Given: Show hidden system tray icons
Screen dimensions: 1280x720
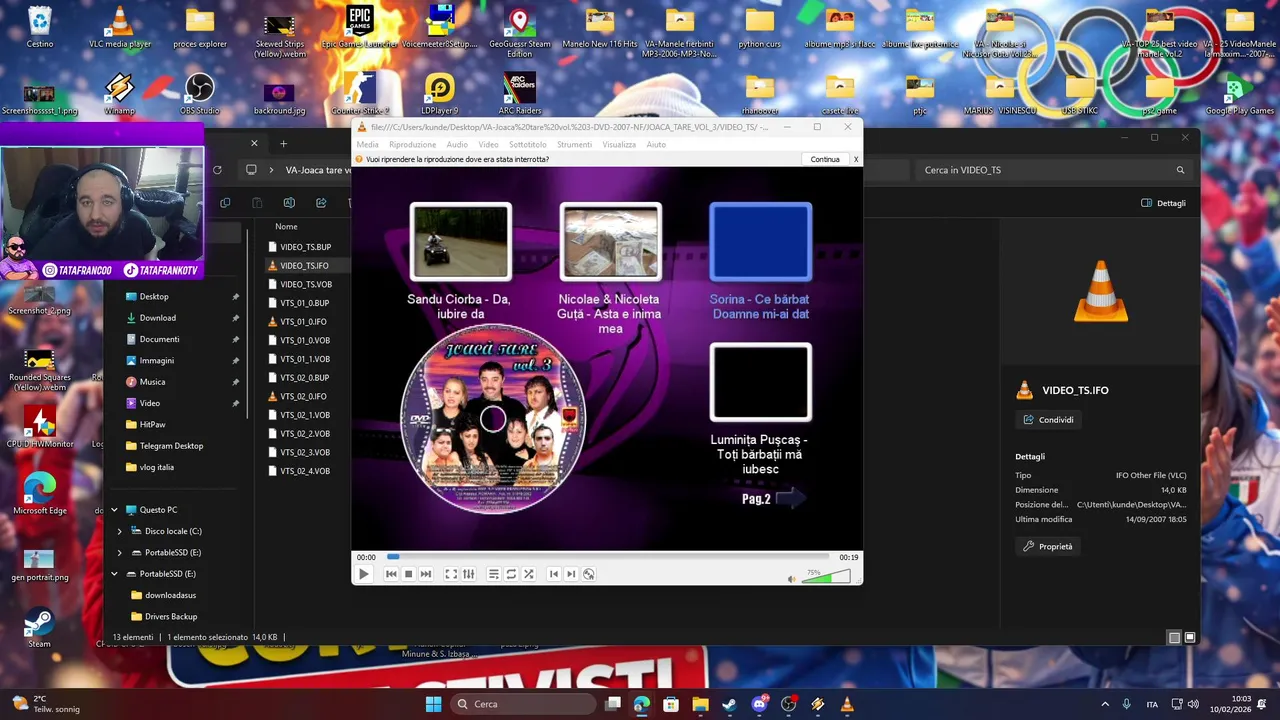Looking at the screenshot, I should (1105, 704).
